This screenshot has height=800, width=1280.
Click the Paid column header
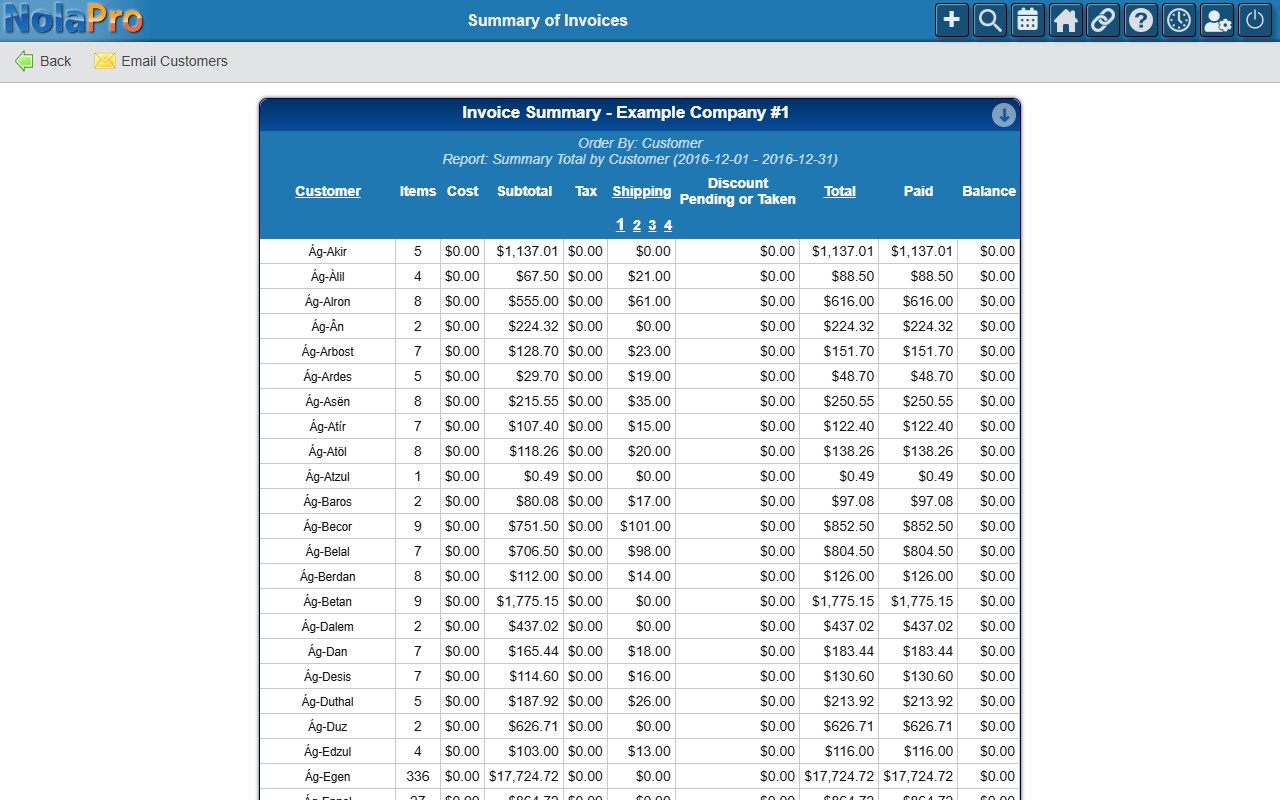(918, 191)
